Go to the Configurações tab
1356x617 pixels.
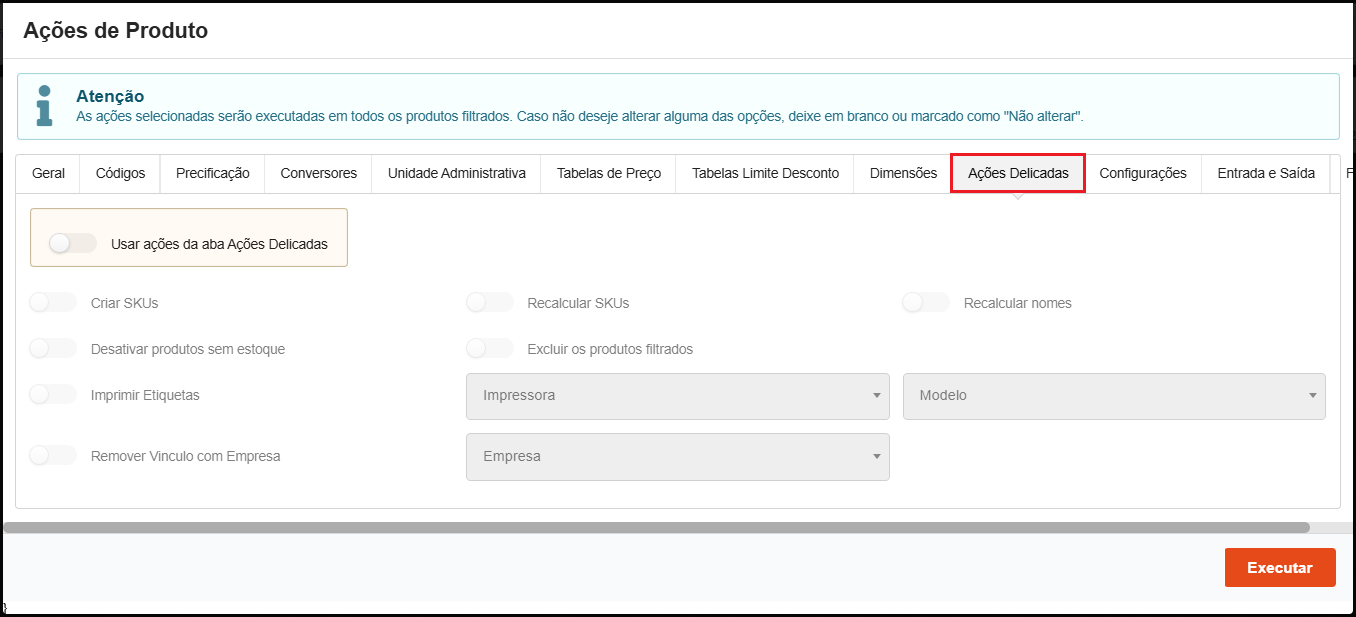[1142, 173]
